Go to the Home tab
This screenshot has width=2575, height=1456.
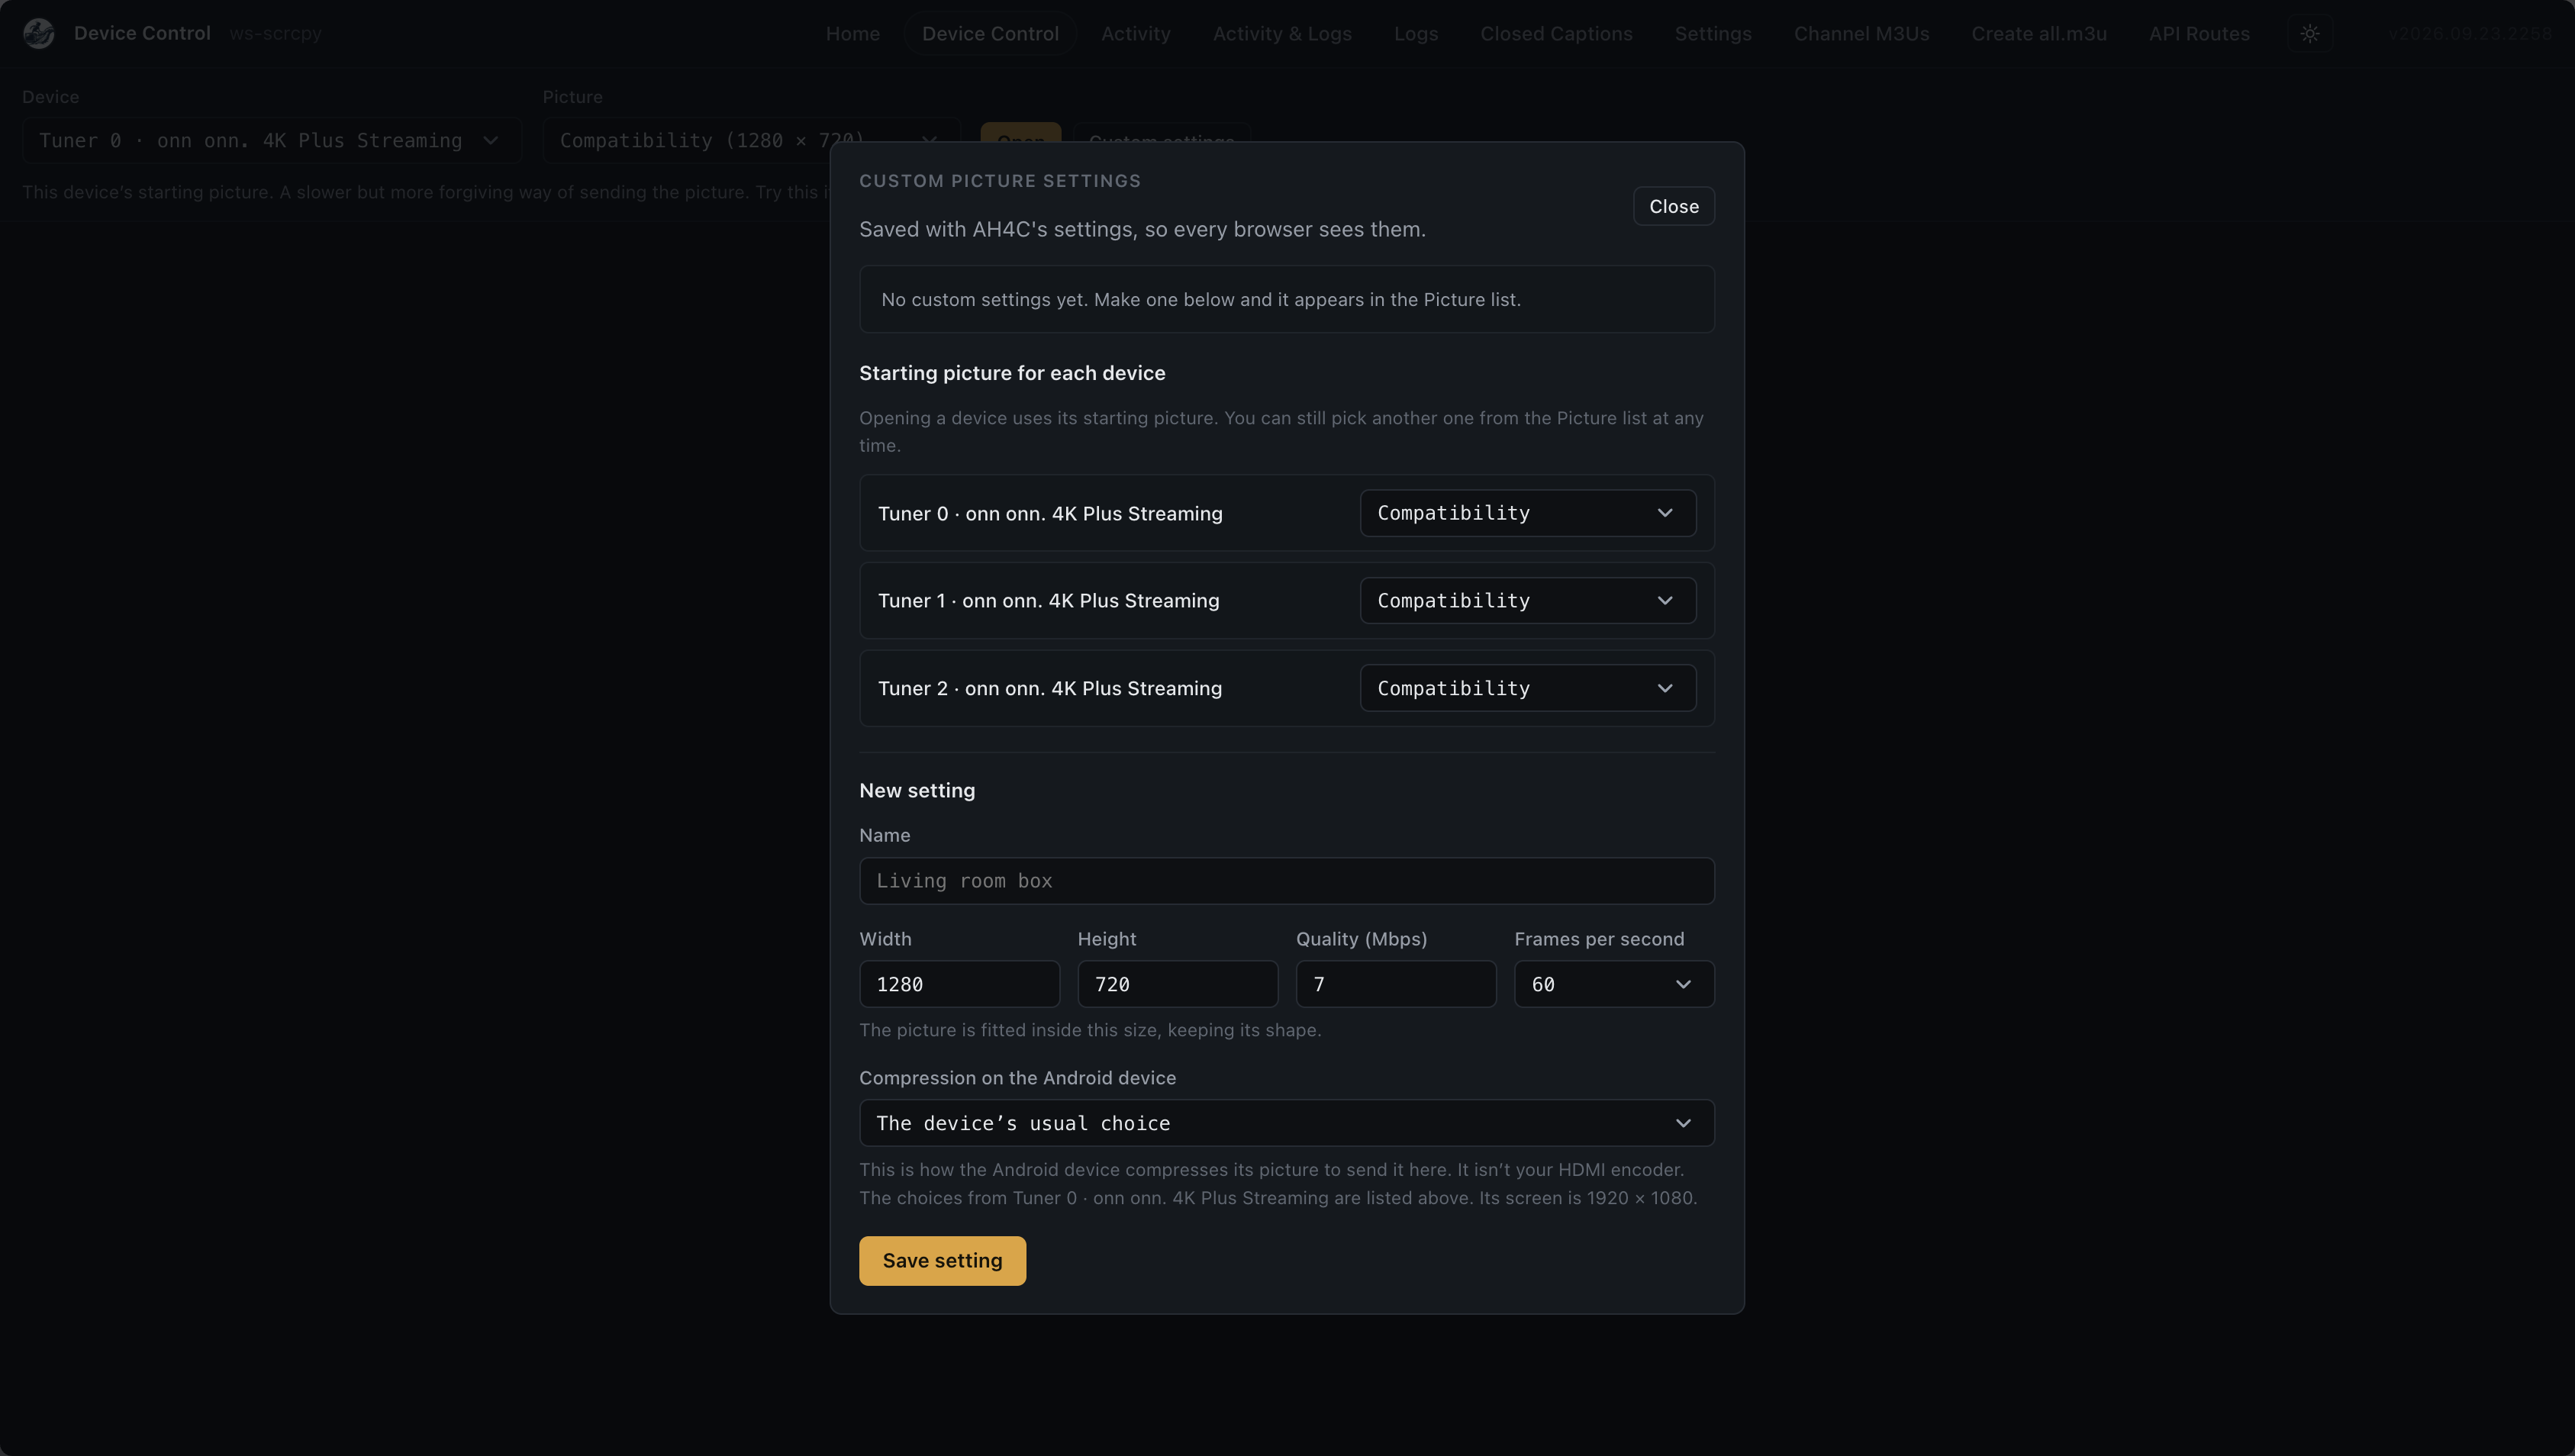852,33
